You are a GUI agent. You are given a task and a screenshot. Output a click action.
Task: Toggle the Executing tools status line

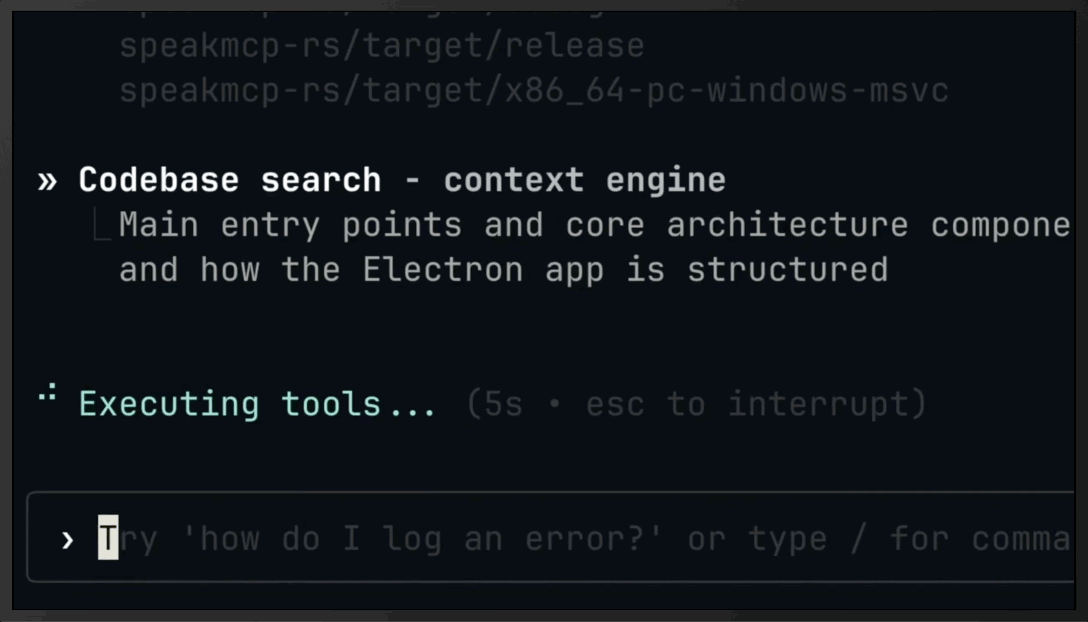click(257, 402)
